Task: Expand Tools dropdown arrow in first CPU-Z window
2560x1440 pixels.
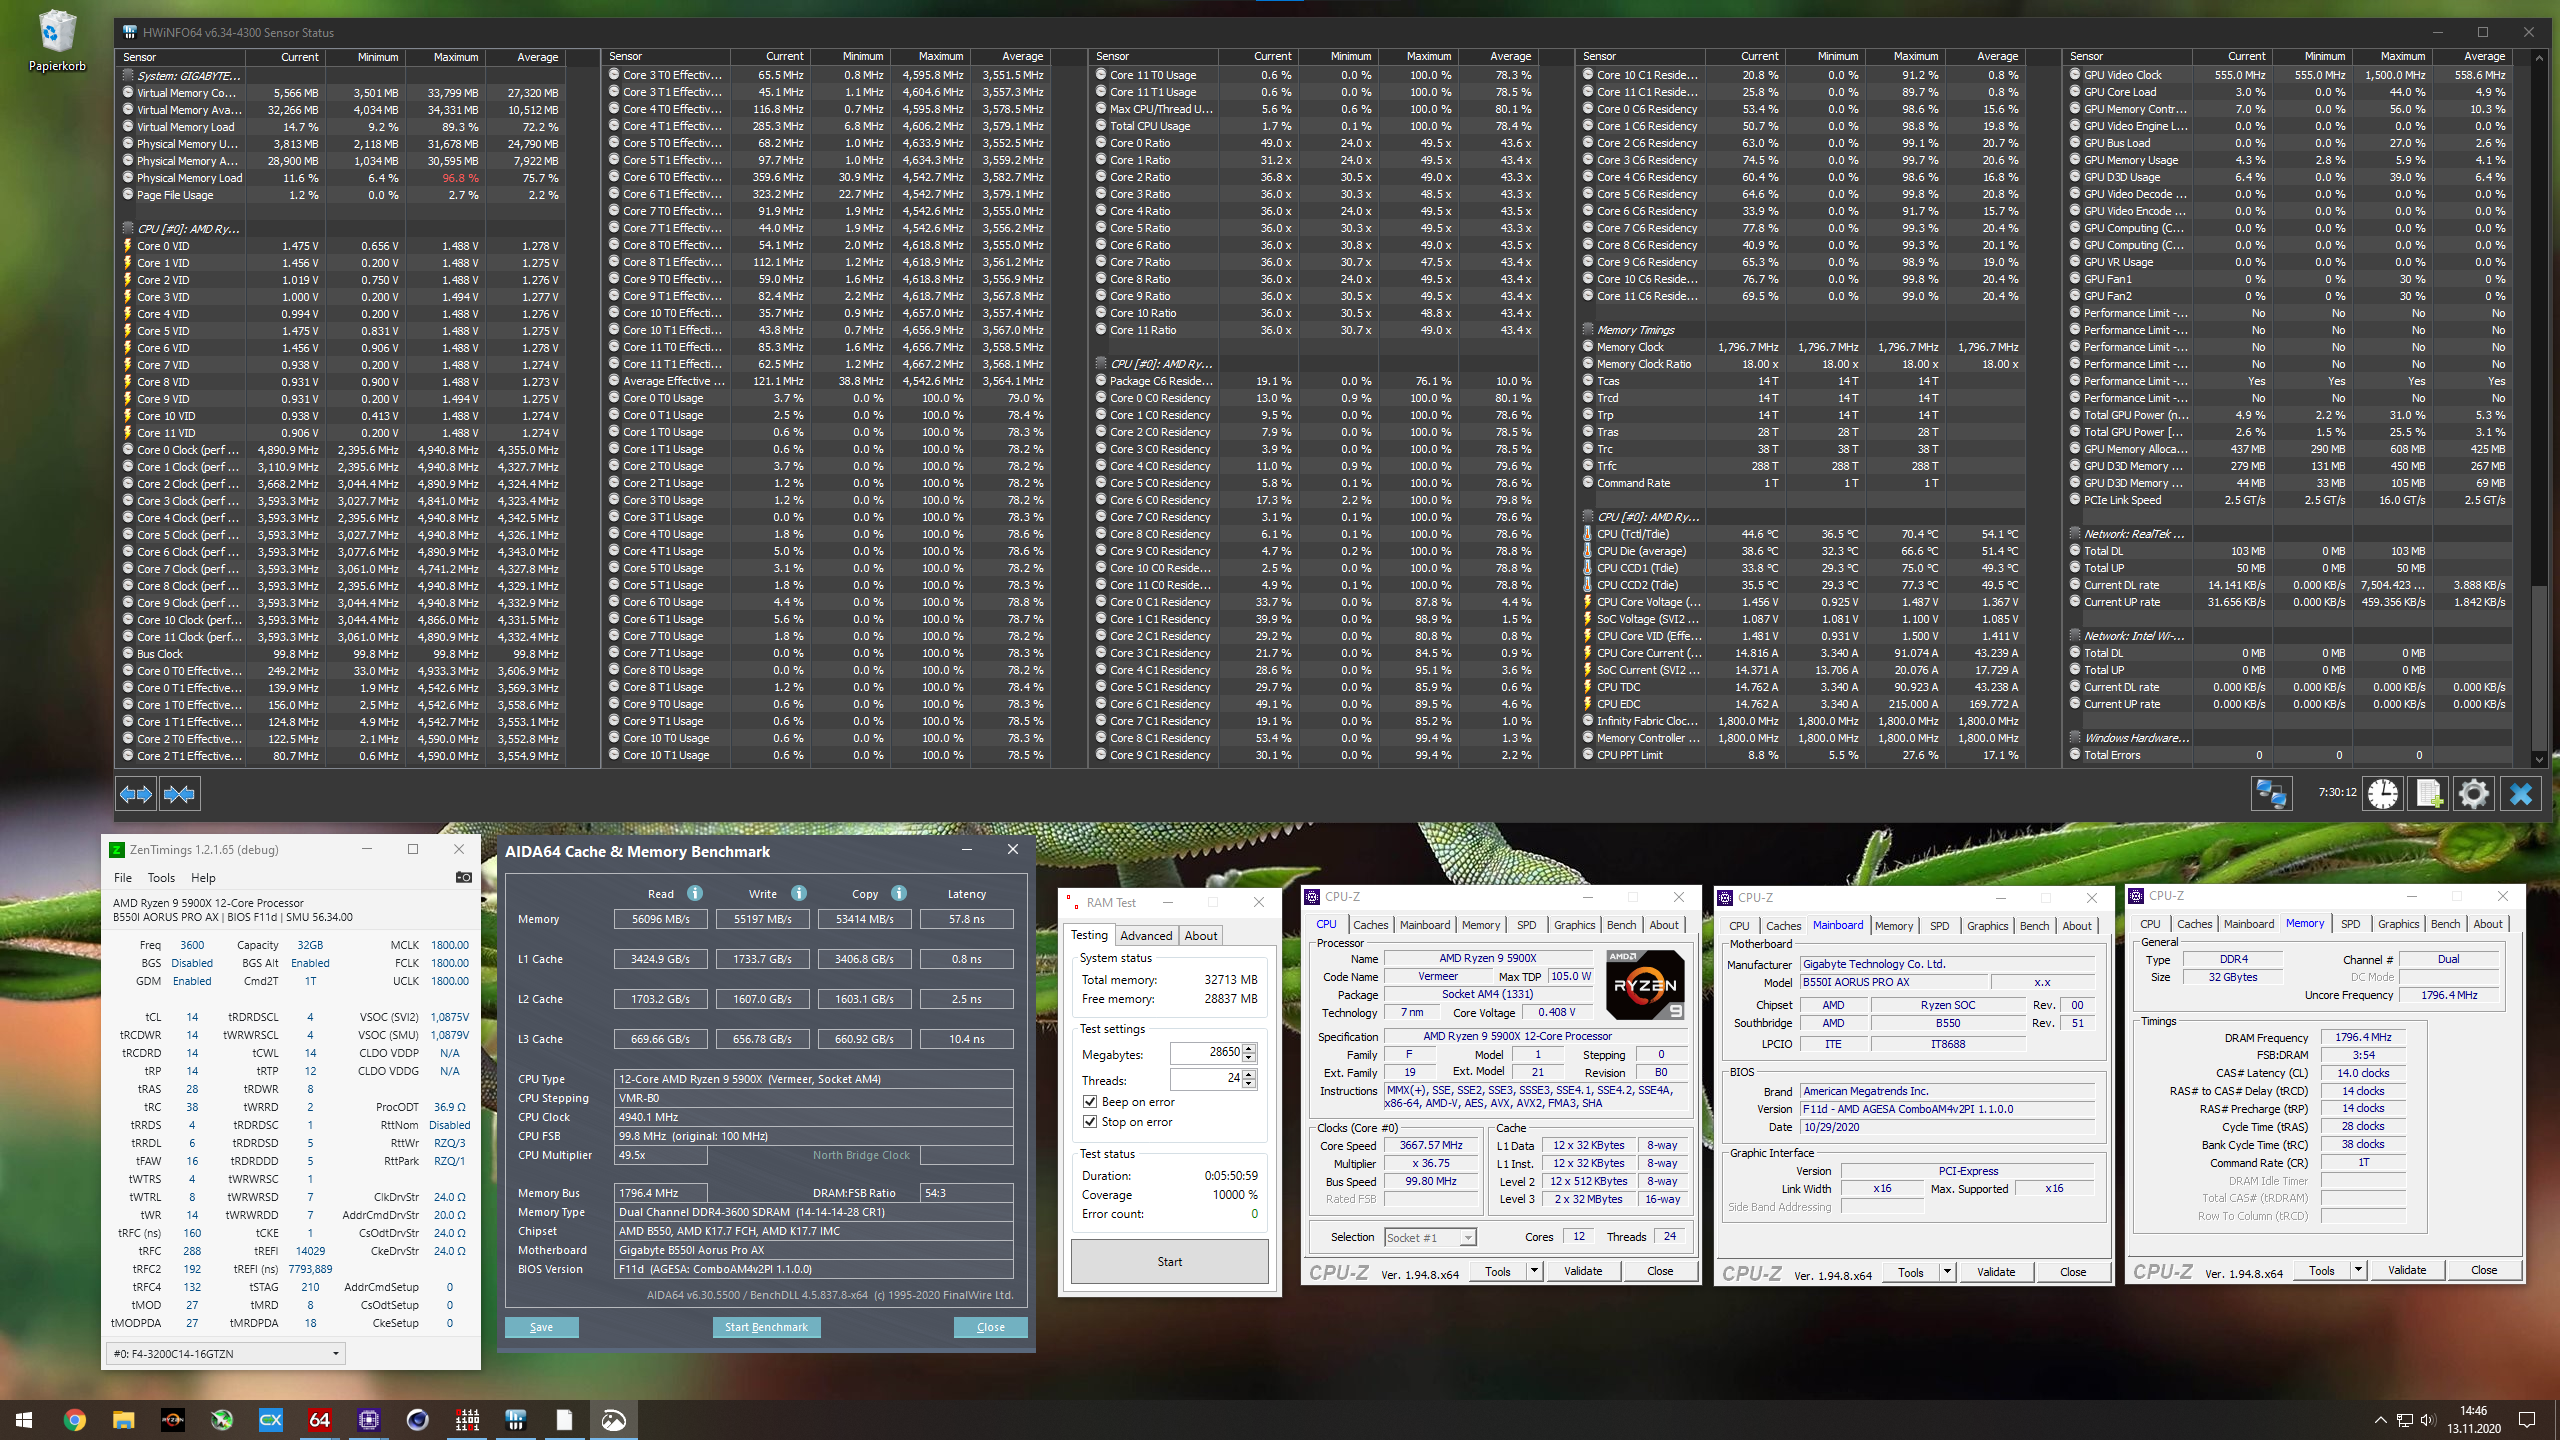Action: pos(1534,1271)
